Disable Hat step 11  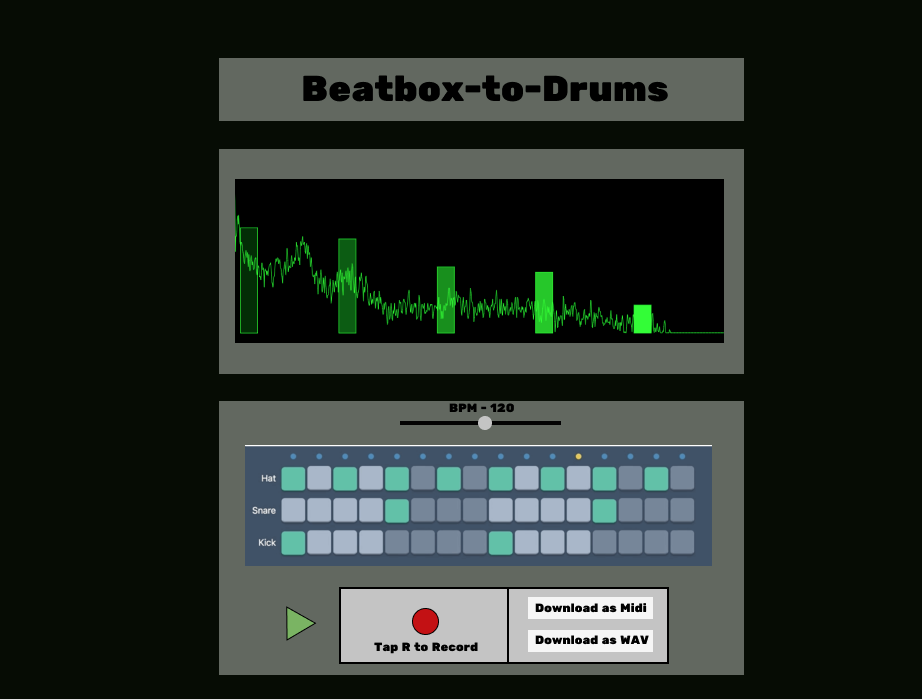click(x=552, y=478)
